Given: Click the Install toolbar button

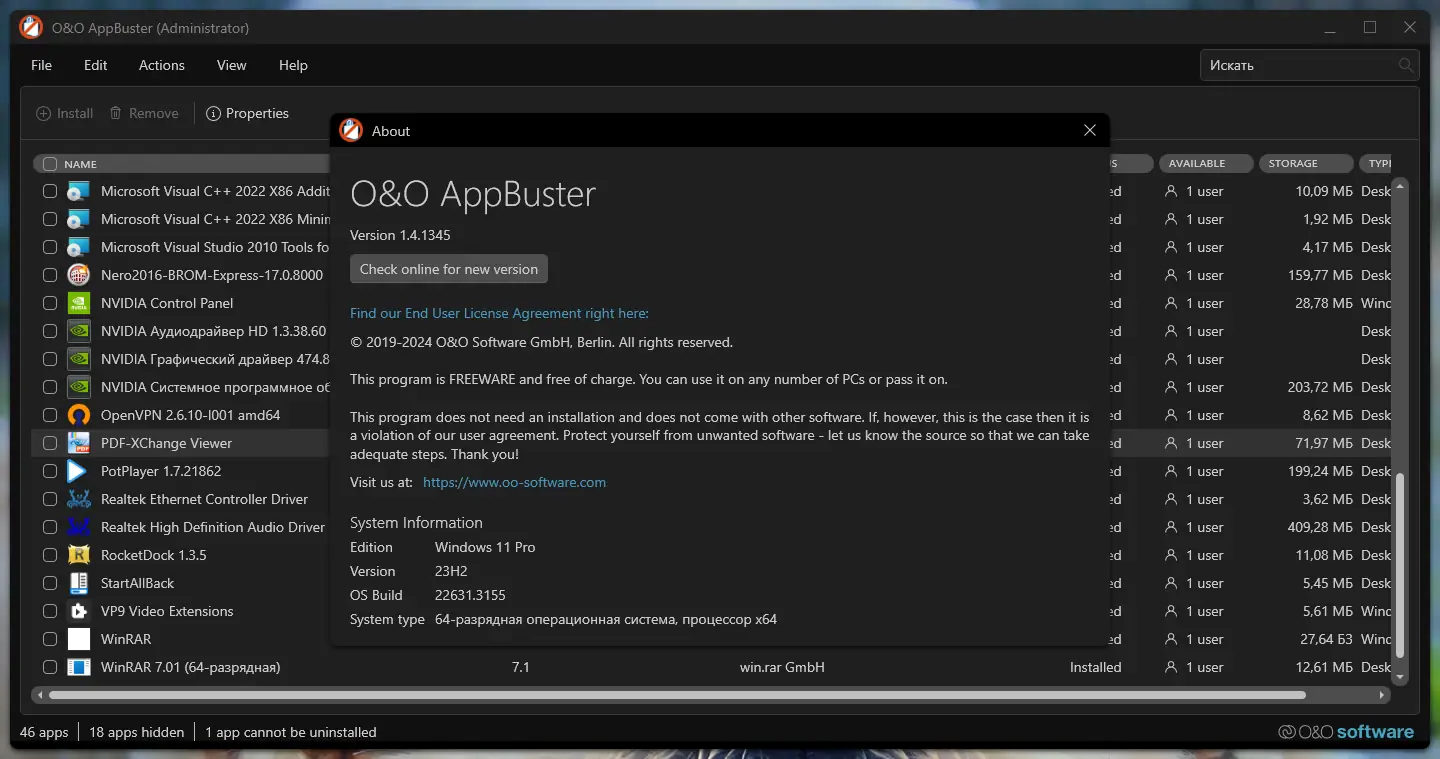Looking at the screenshot, I should tap(65, 114).
